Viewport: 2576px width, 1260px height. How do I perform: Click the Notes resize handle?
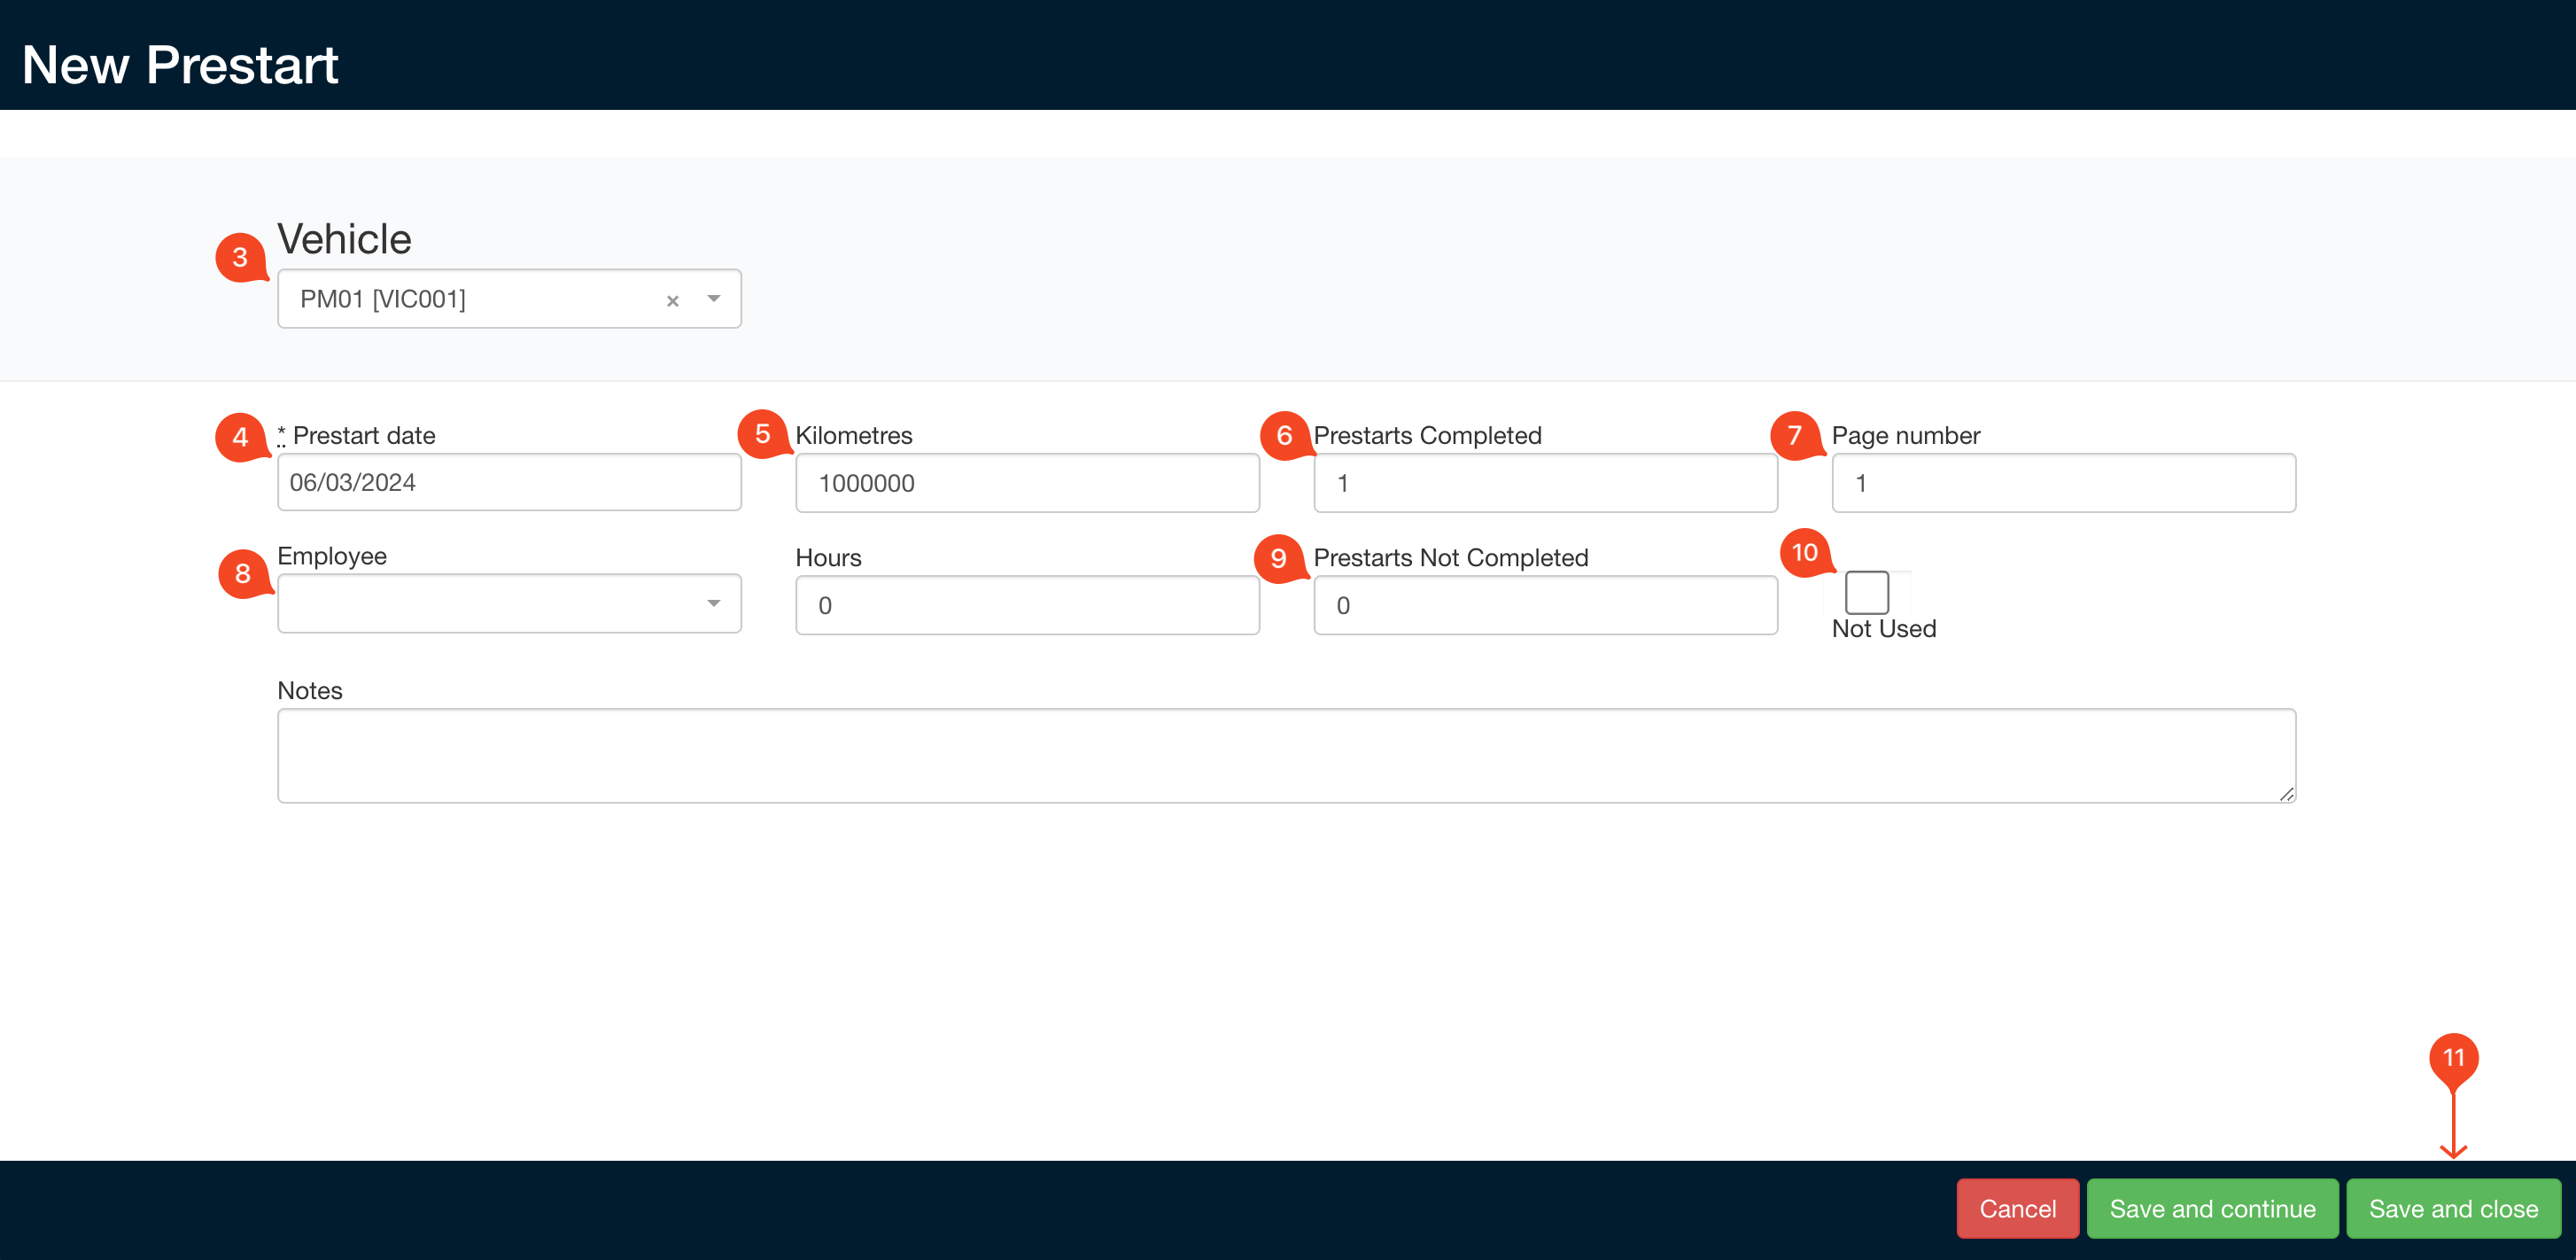tap(2287, 796)
